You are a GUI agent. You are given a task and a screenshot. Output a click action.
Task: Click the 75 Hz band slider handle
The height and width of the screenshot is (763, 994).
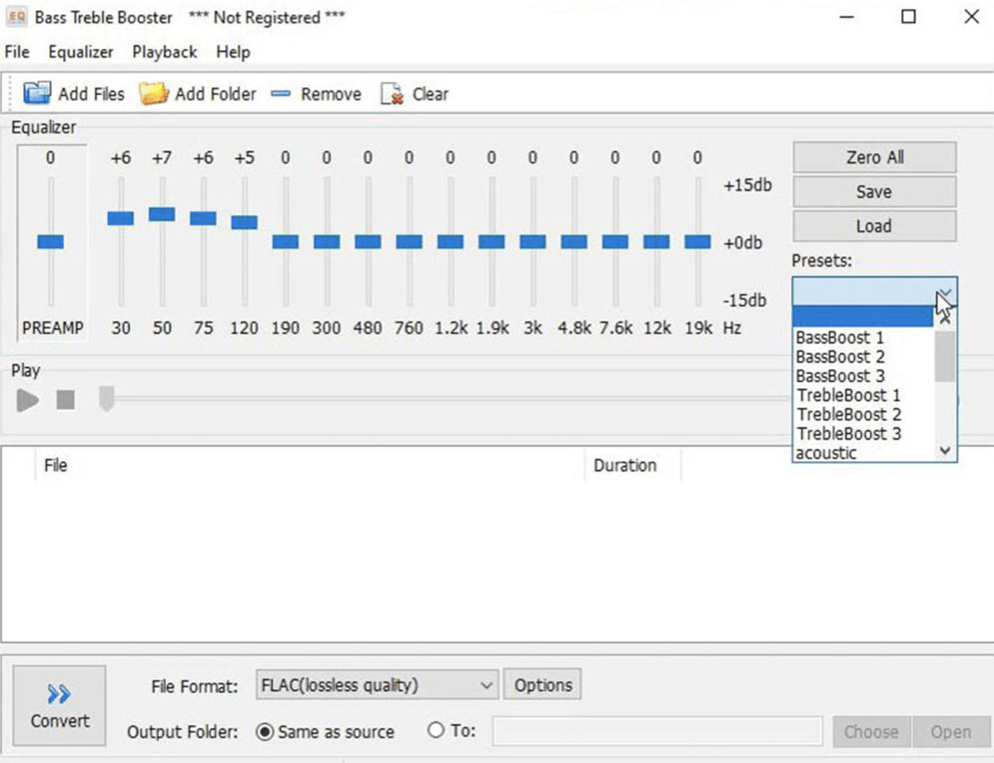(203, 219)
